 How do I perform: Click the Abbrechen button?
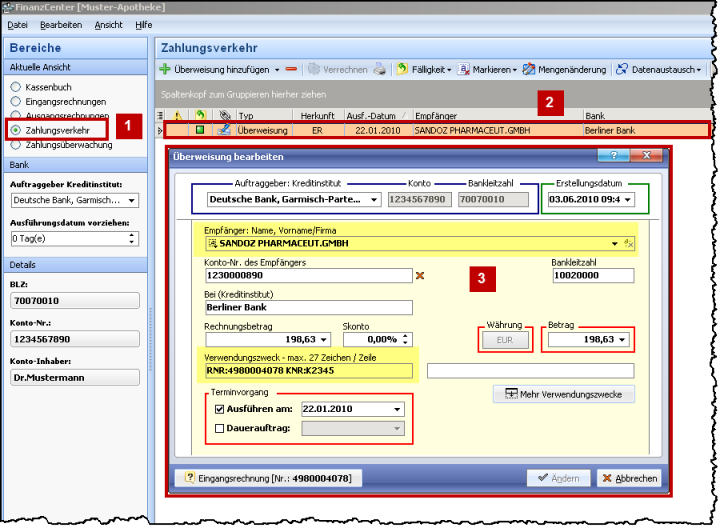[x=629, y=478]
